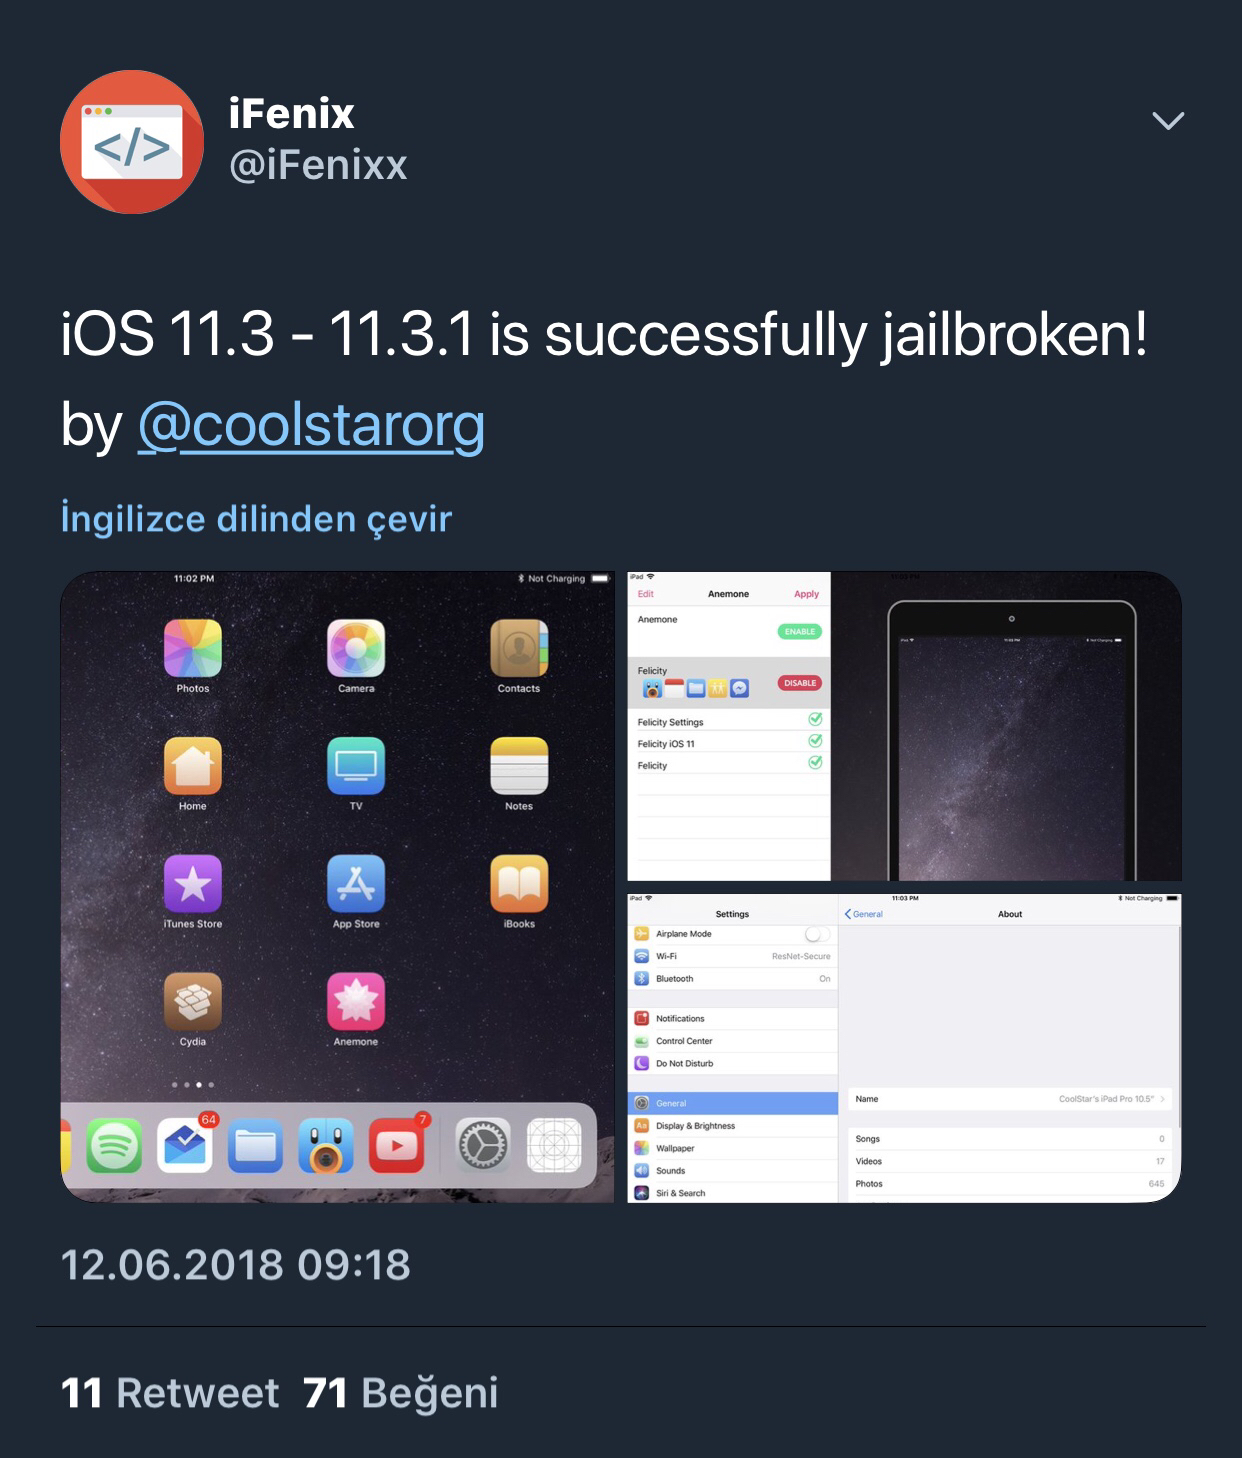Tap İngilizce dilinden çevir translate link
This screenshot has width=1242, height=1458.
click(256, 519)
